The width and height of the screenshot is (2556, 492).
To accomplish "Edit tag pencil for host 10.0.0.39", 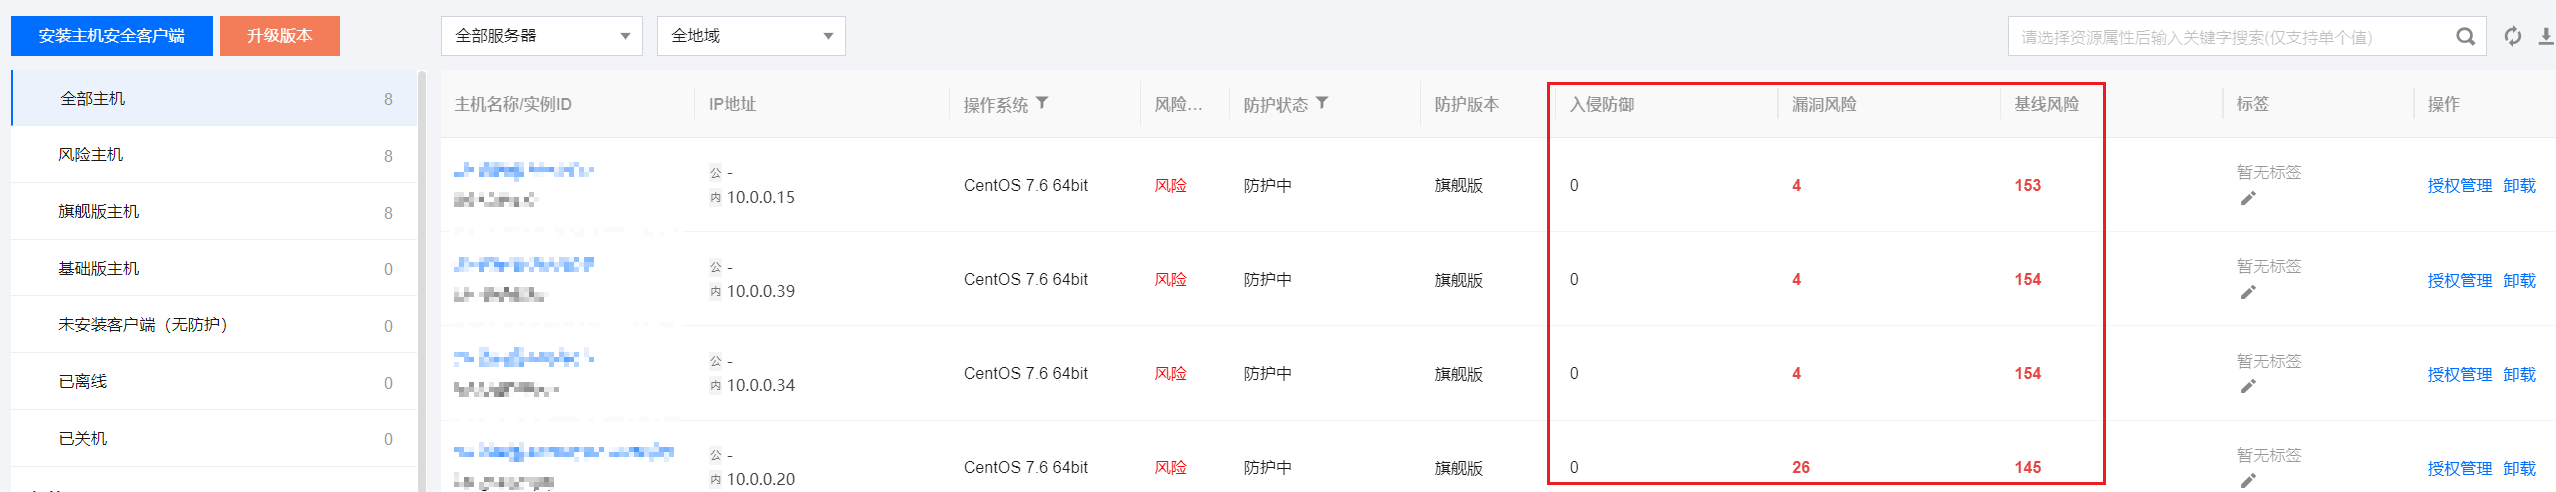I will click(x=2248, y=292).
